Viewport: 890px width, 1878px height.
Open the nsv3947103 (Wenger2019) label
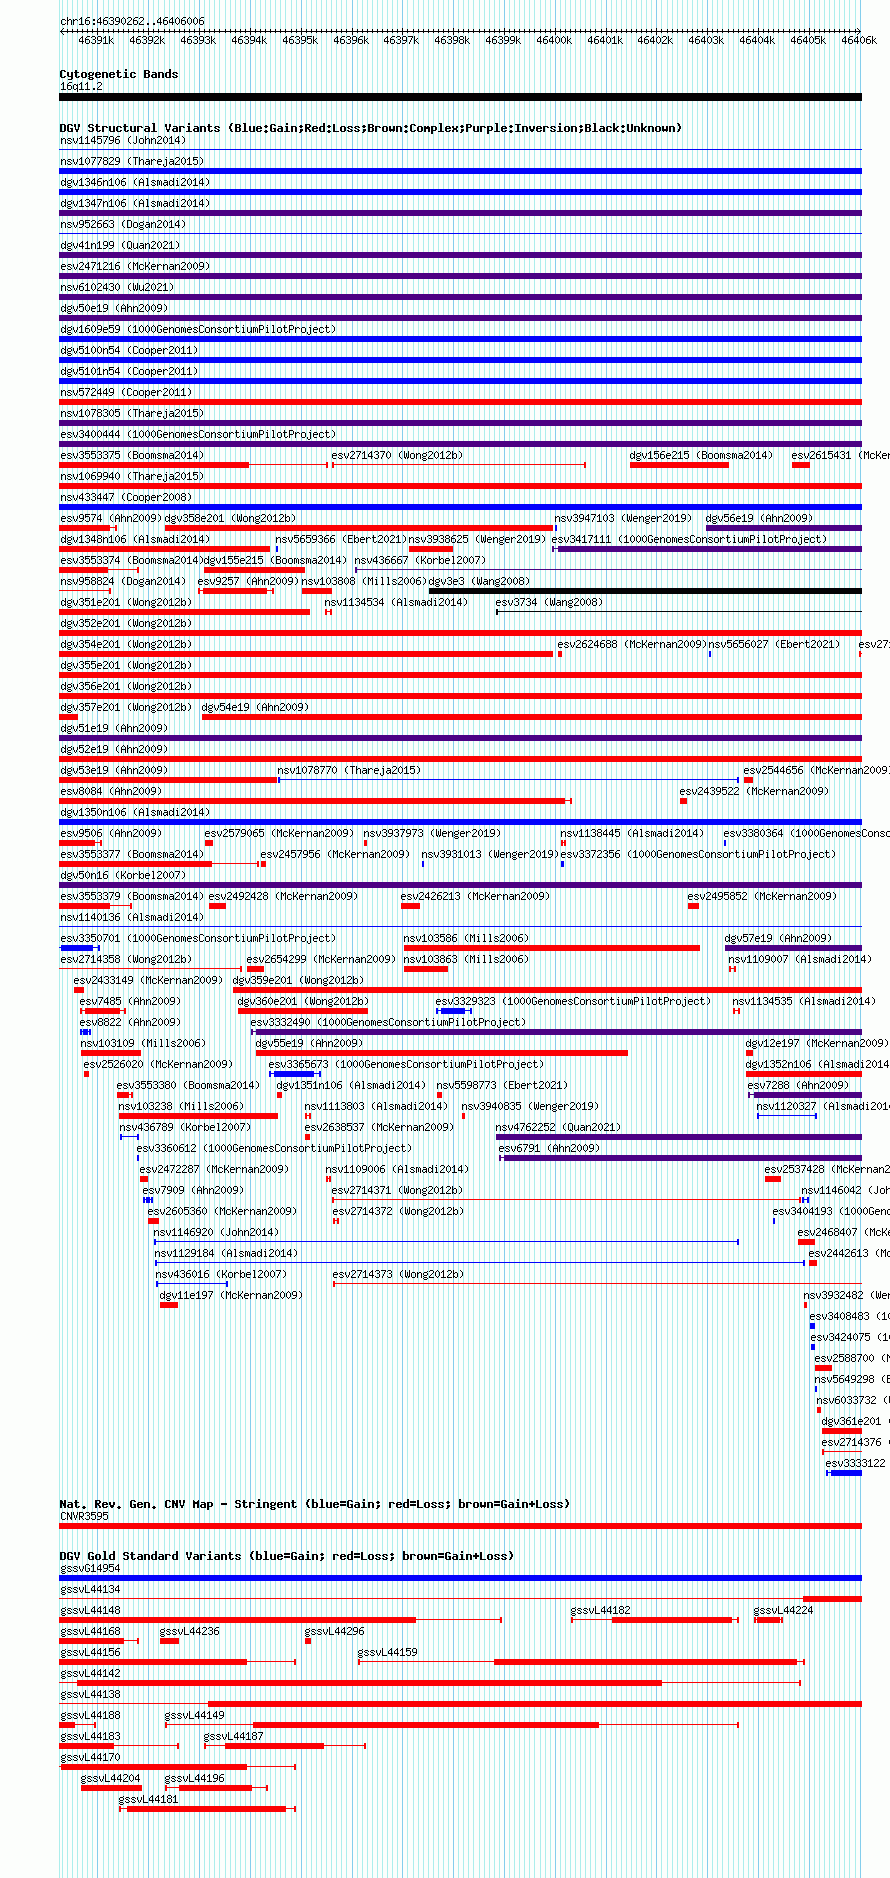623,518
